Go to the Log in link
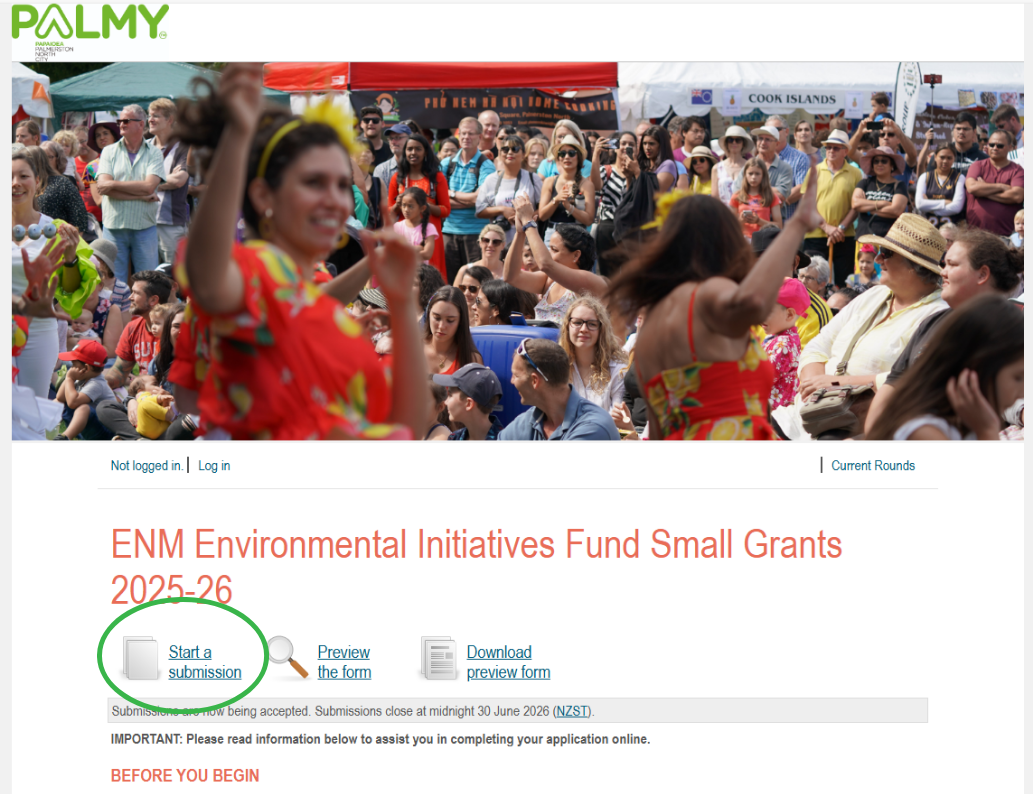This screenshot has width=1034, height=794. point(214,466)
